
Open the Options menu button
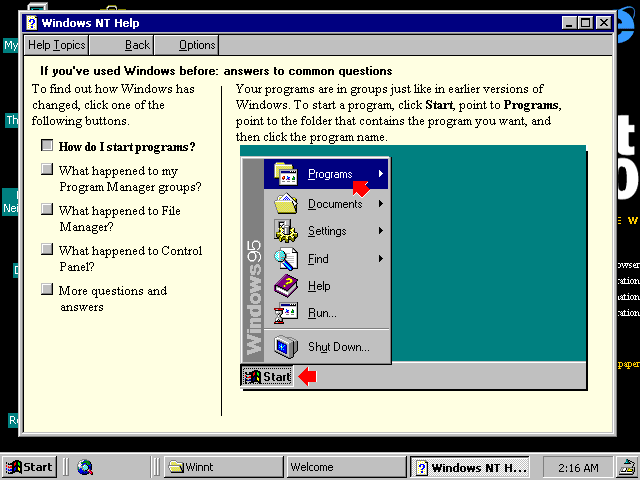point(187,45)
